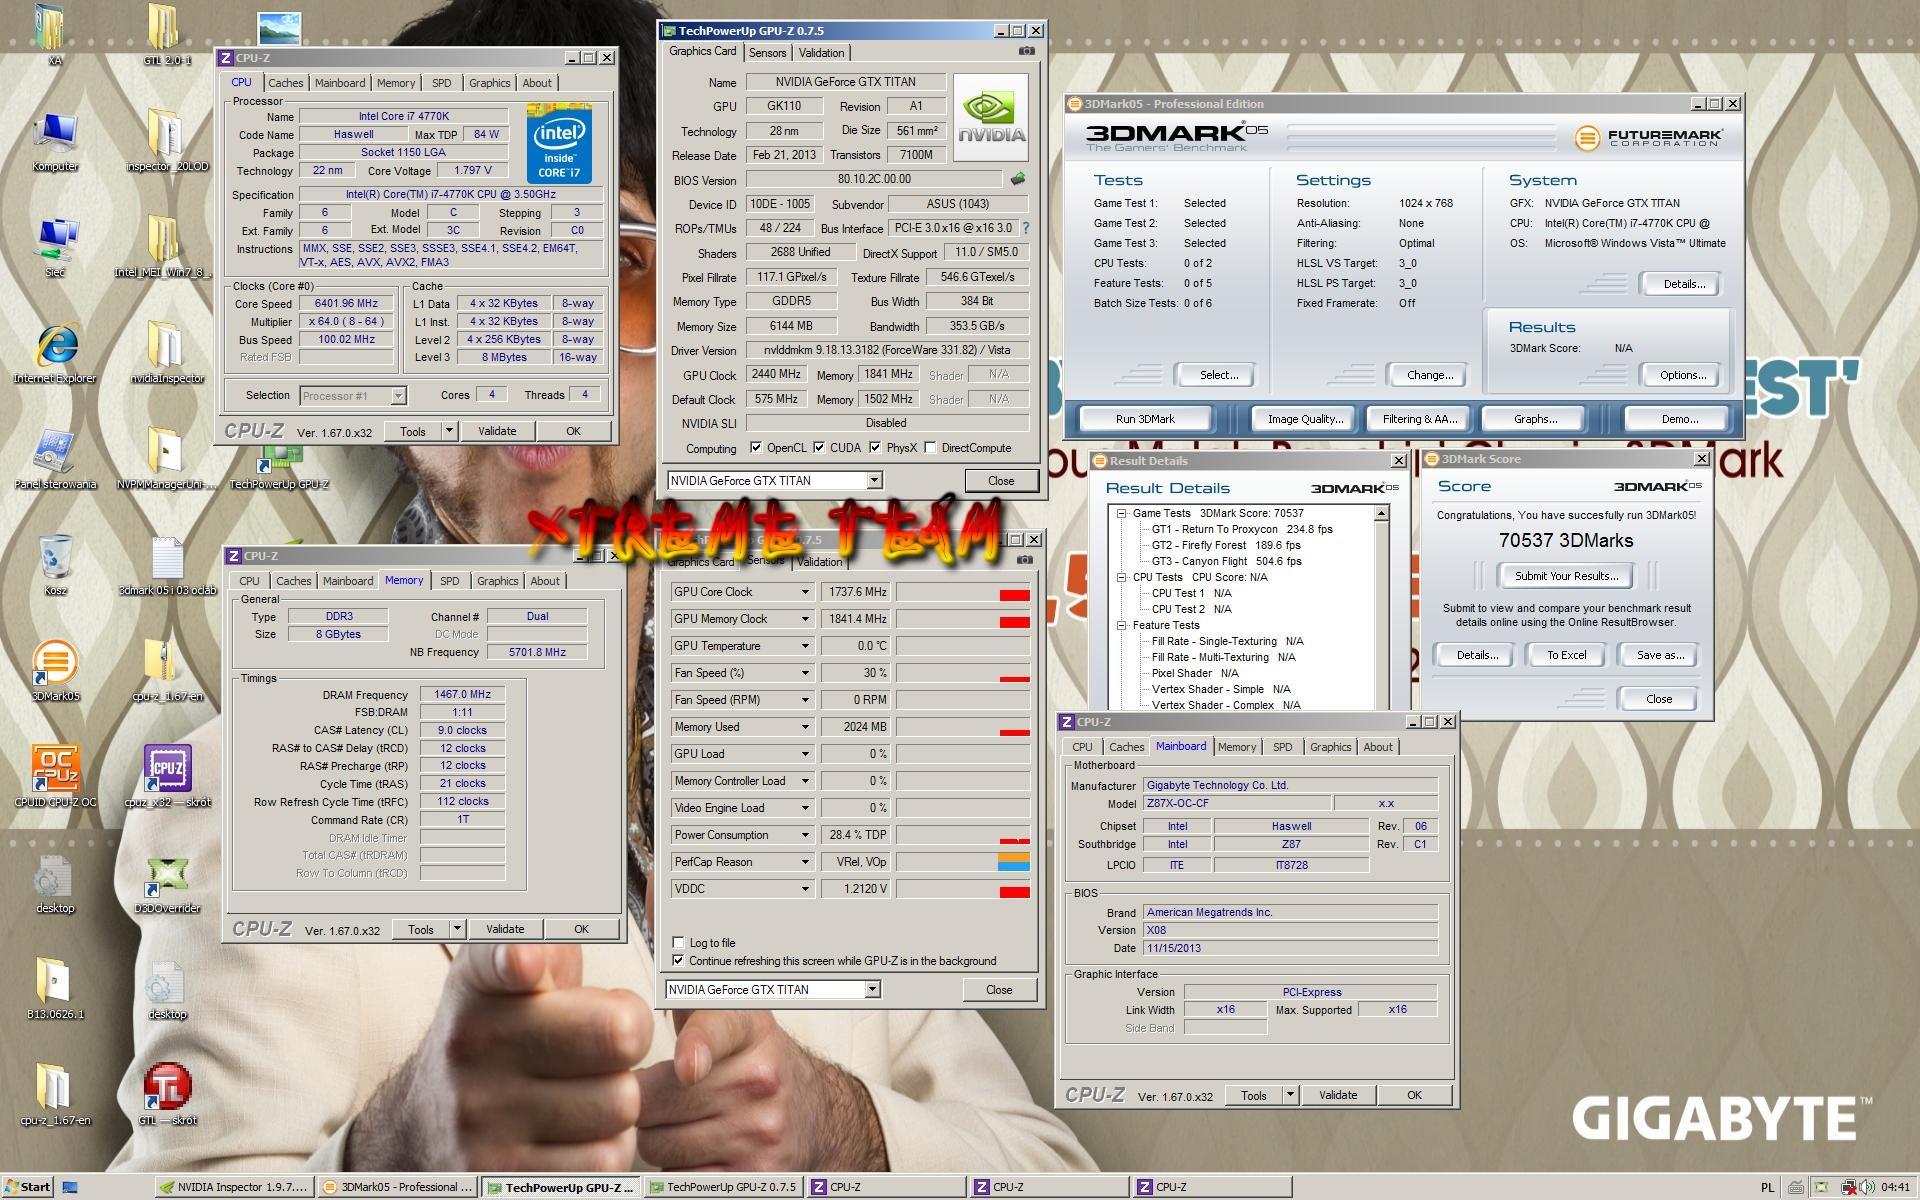Open the PerfCap Reason sensor dropdown
Image resolution: width=1920 pixels, height=1200 pixels.
(x=804, y=862)
